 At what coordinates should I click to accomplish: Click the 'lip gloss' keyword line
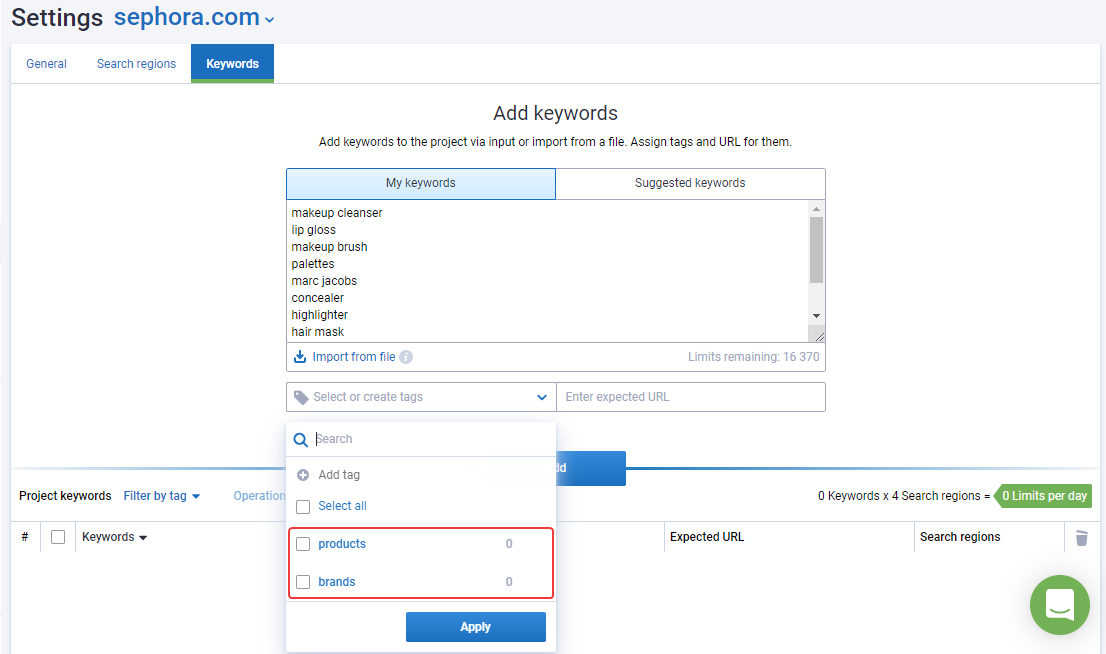point(313,230)
